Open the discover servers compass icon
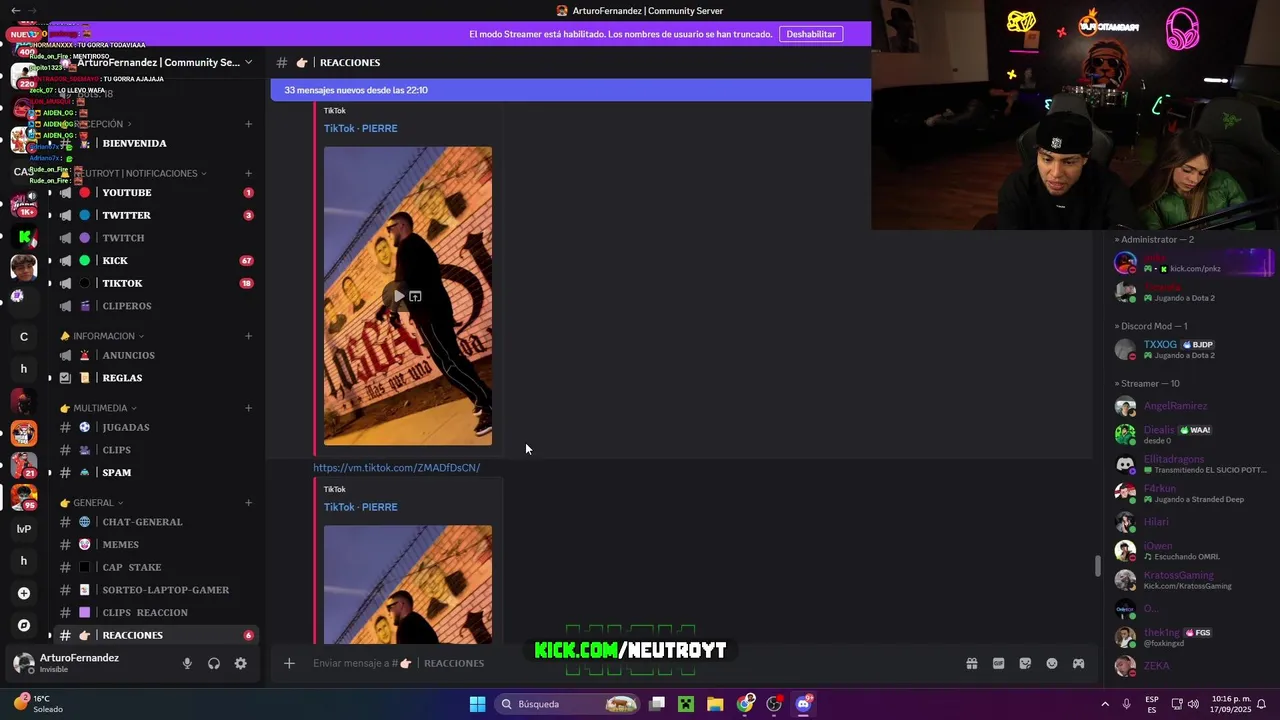1280x720 pixels. tap(24, 625)
